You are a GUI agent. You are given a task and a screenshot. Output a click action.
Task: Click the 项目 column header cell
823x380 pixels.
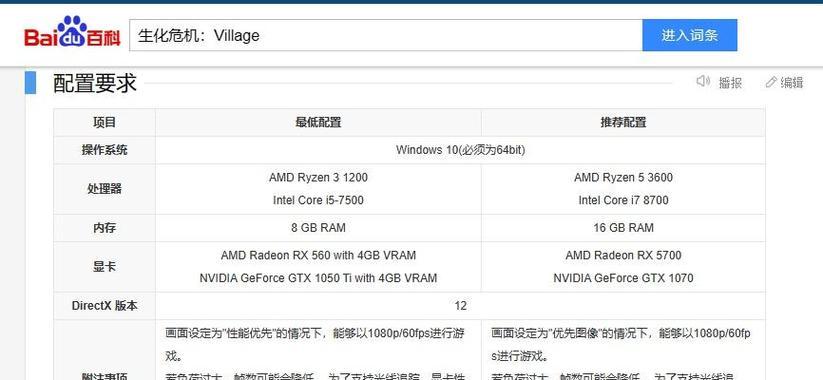pos(104,122)
